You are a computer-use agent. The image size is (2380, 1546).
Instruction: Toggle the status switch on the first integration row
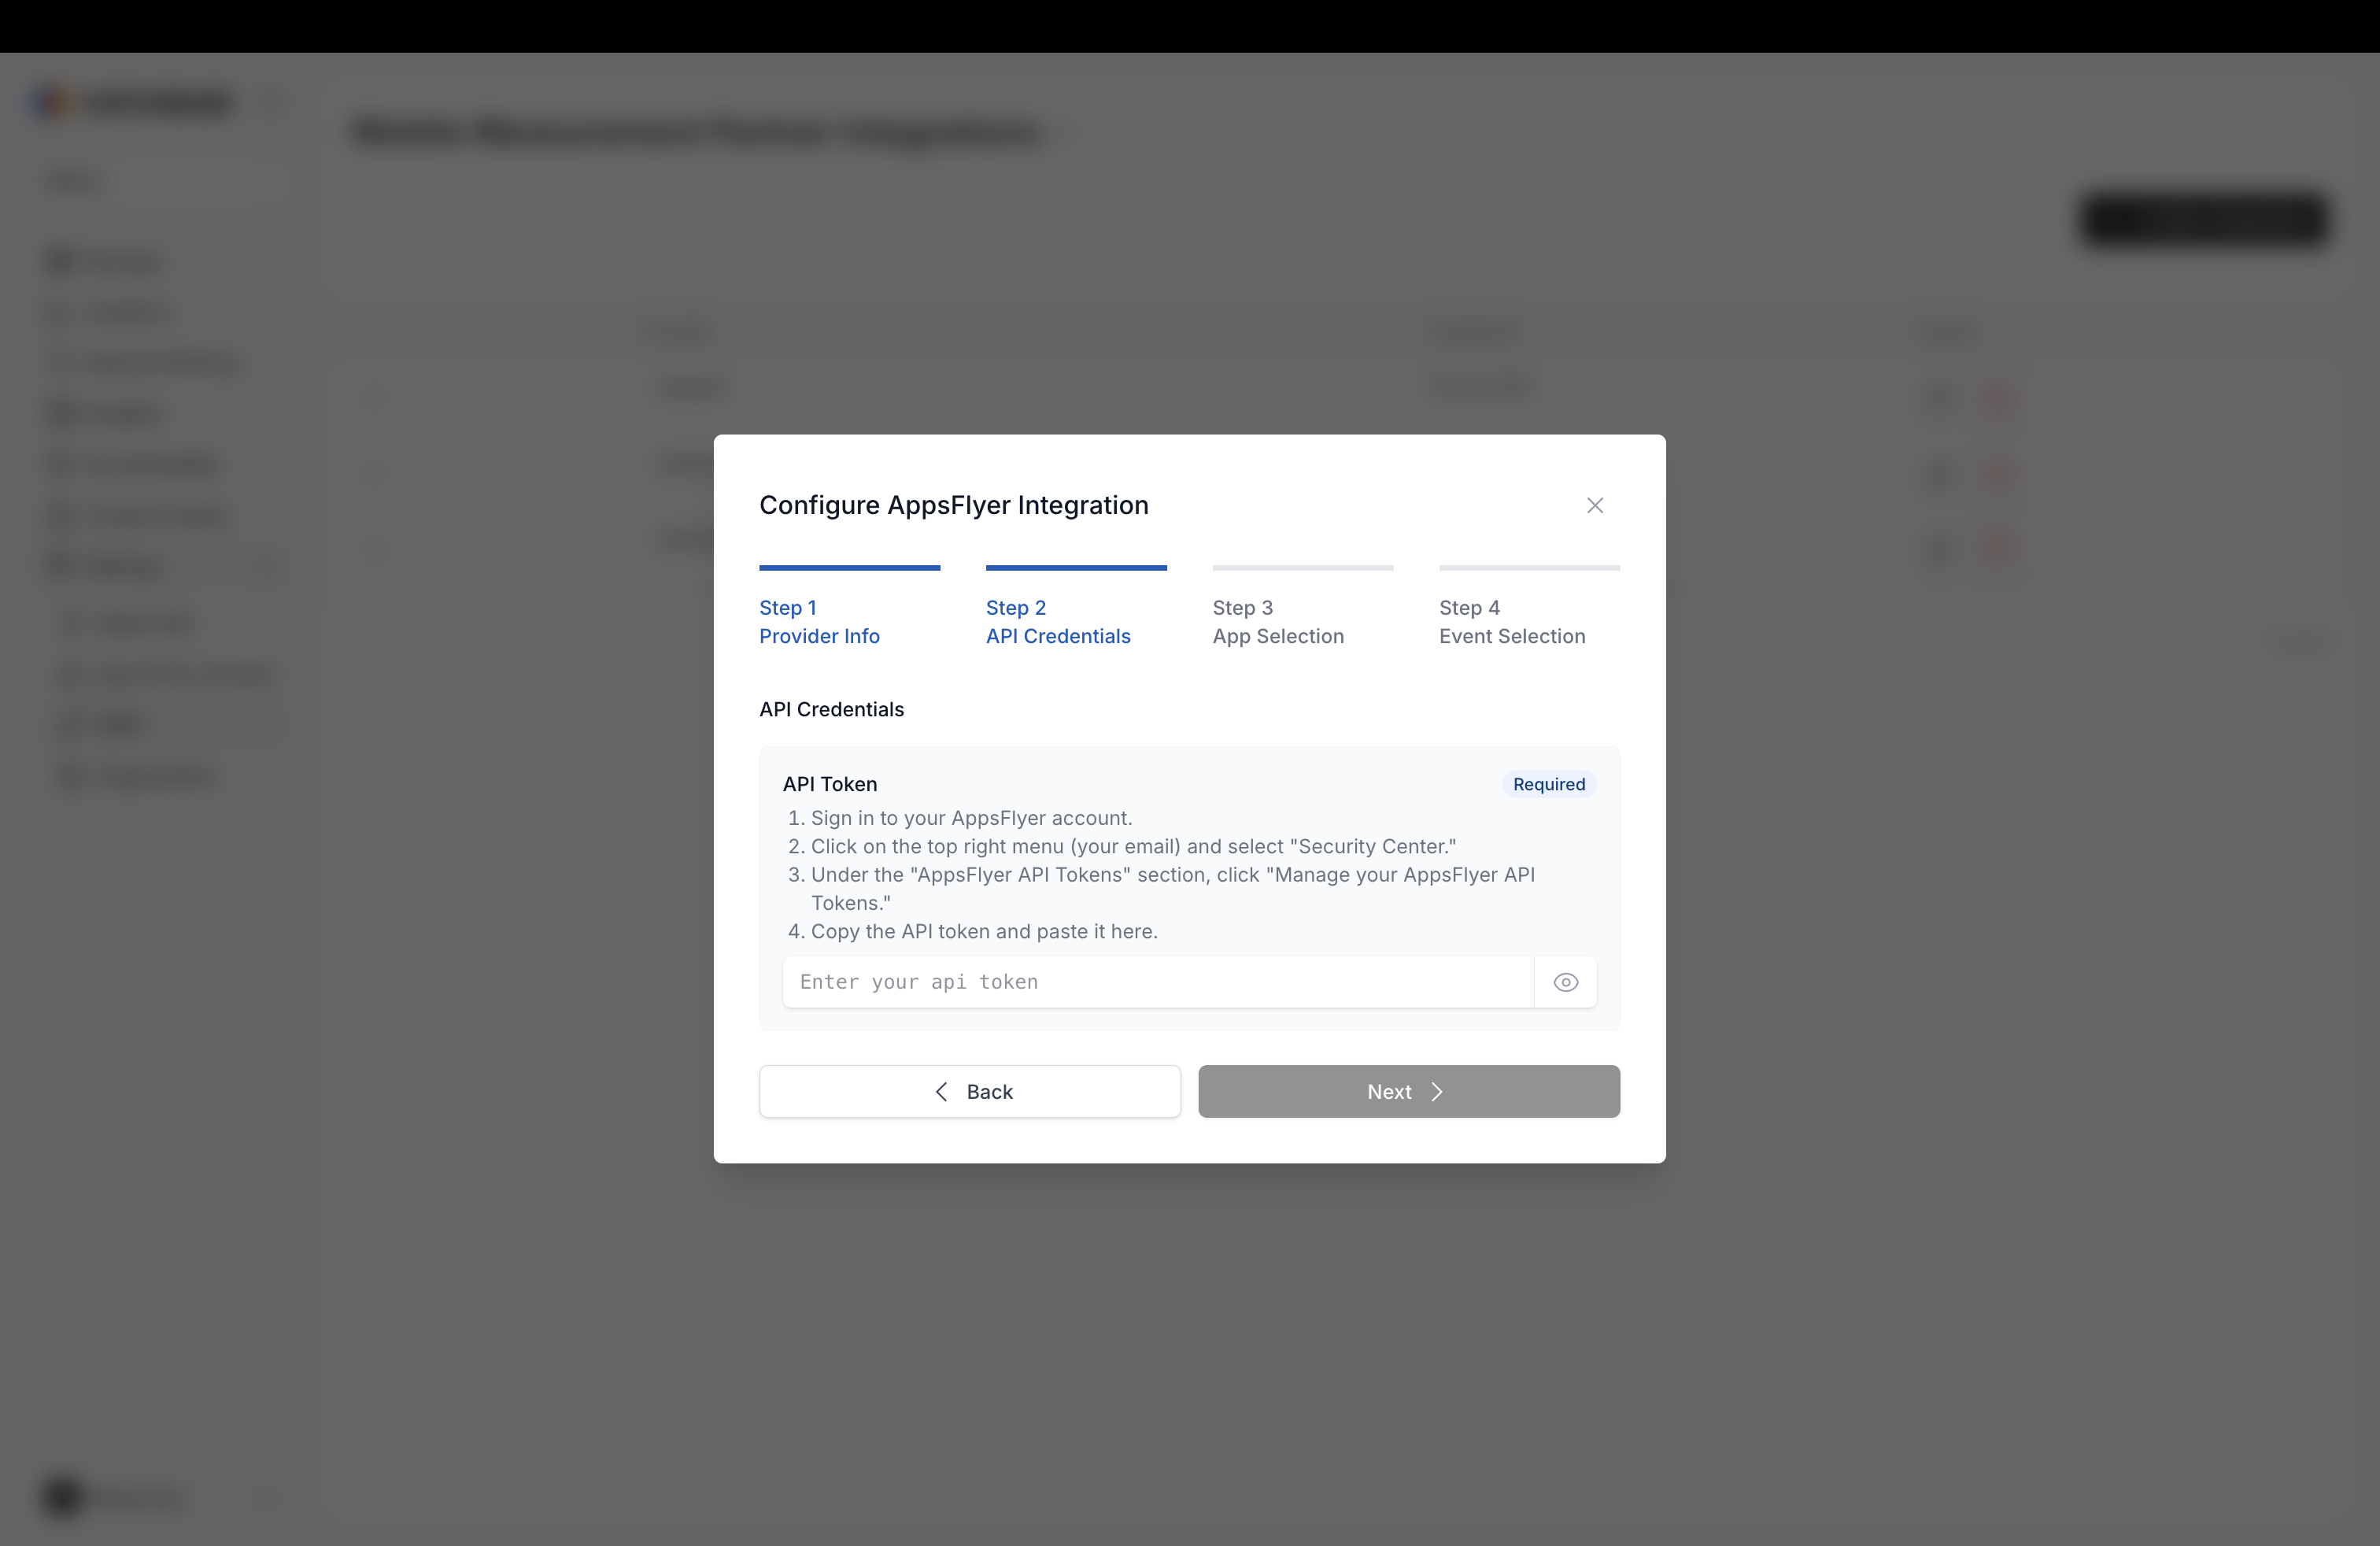[1937, 400]
